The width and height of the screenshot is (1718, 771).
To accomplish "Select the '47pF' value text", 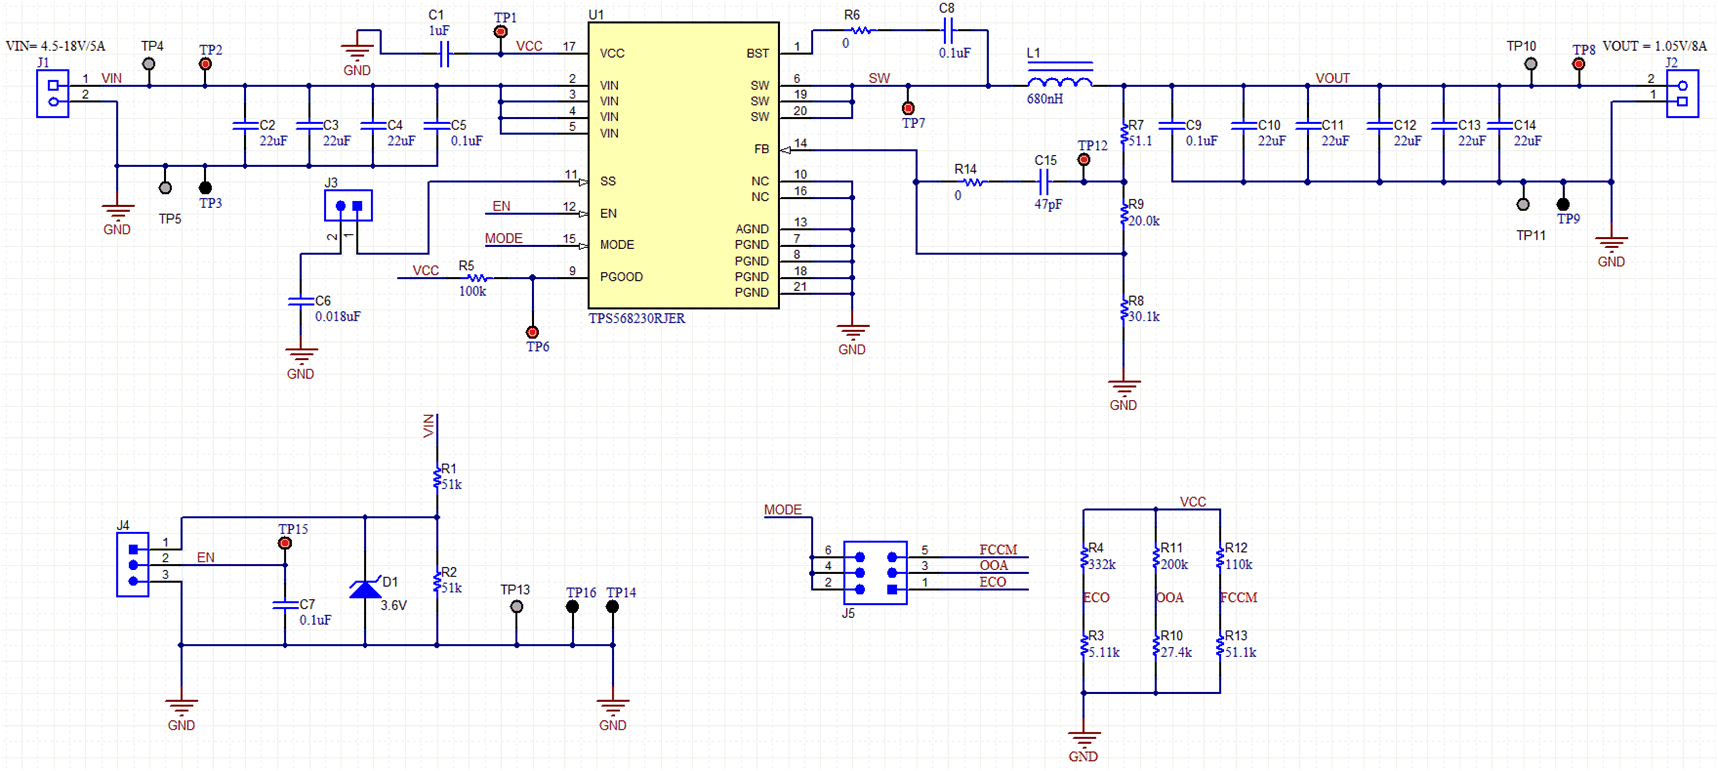I will 1048,204.
